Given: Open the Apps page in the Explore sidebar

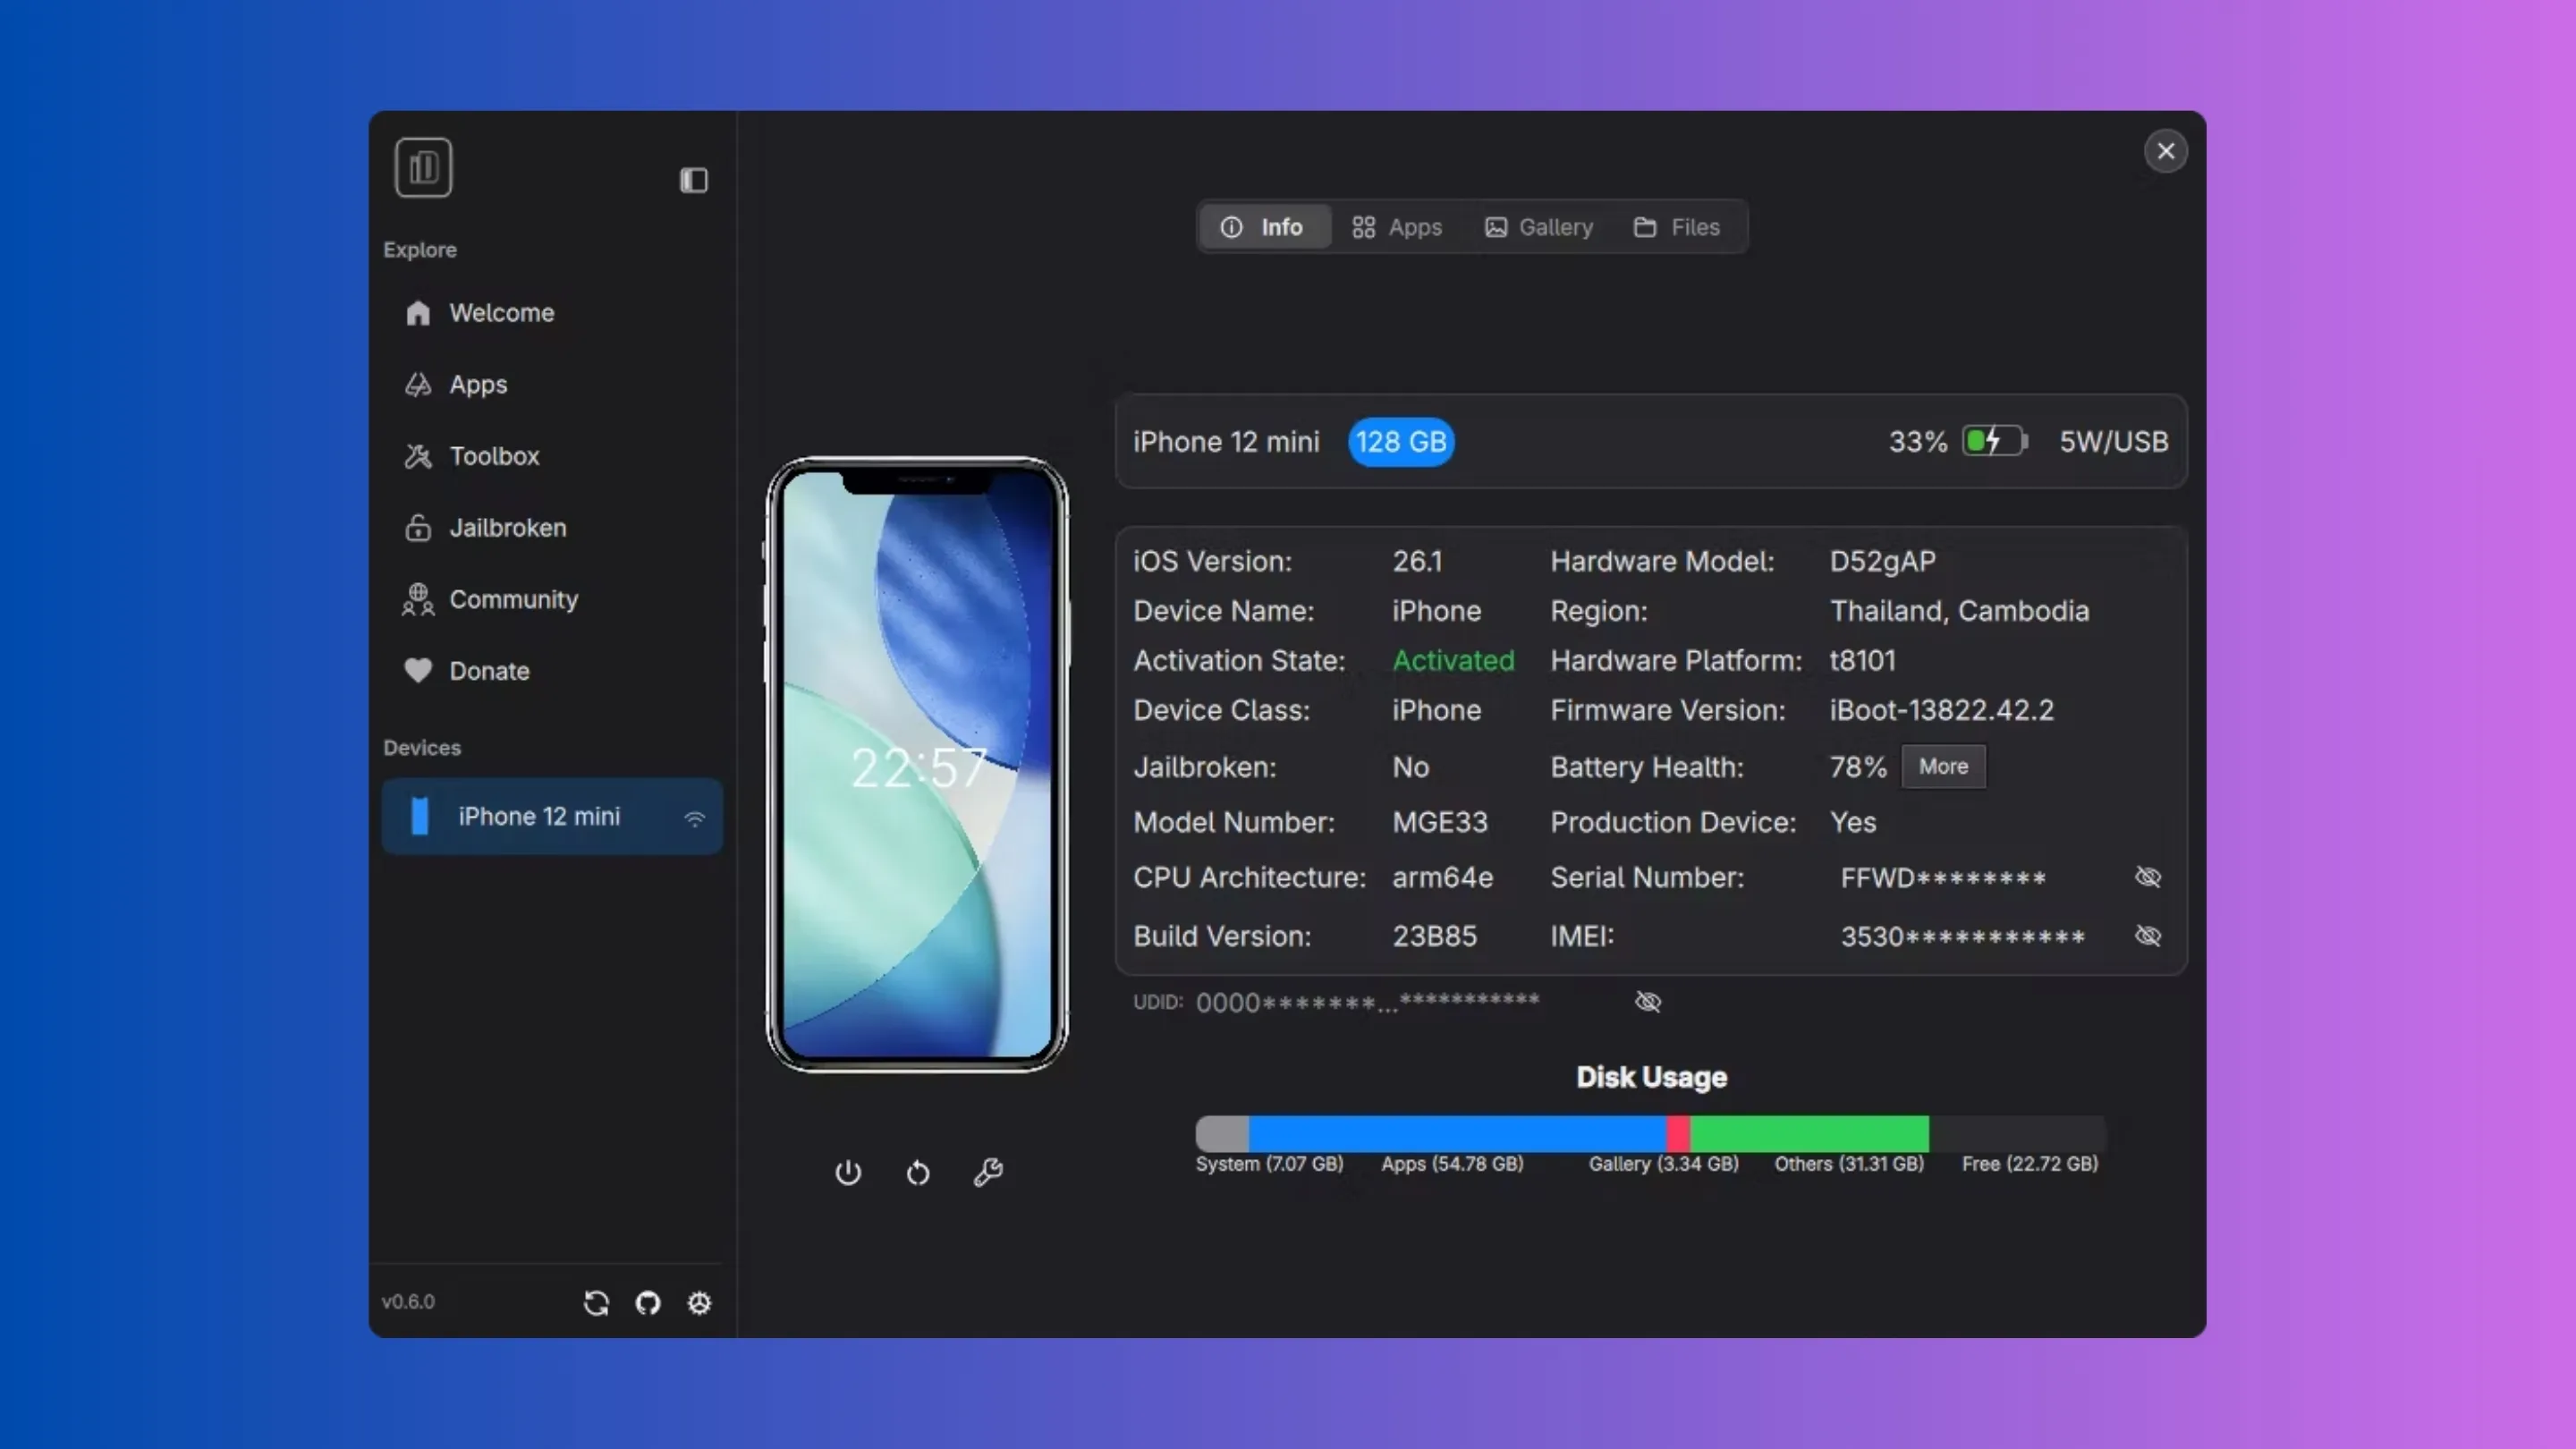Looking at the screenshot, I should coord(552,385).
